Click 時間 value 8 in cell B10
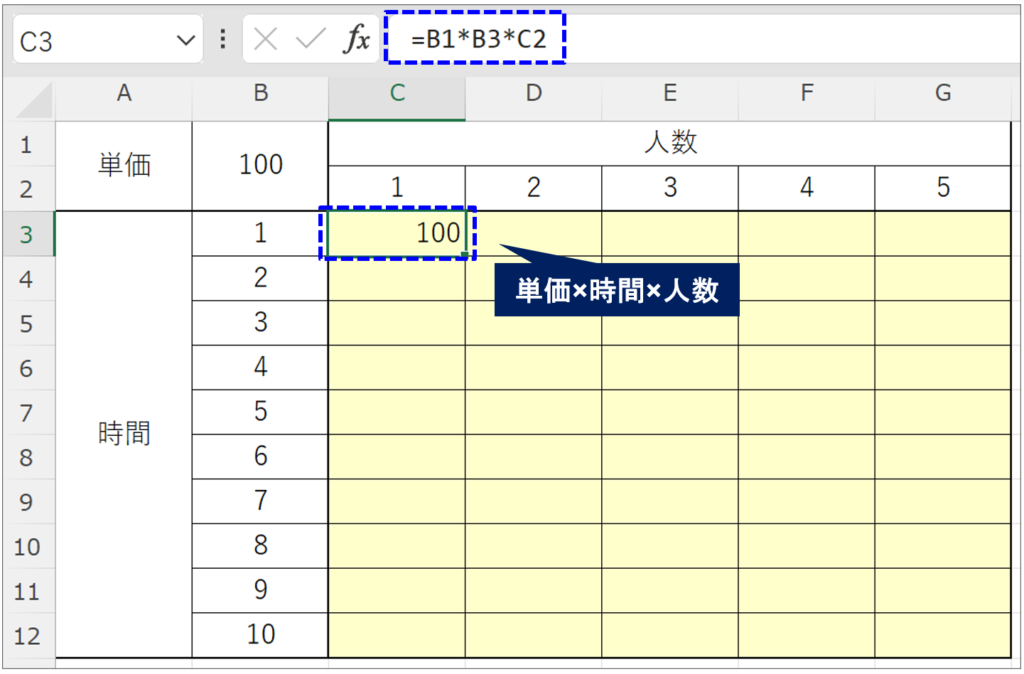Image resolution: width=1024 pixels, height=674 pixels. click(261, 545)
